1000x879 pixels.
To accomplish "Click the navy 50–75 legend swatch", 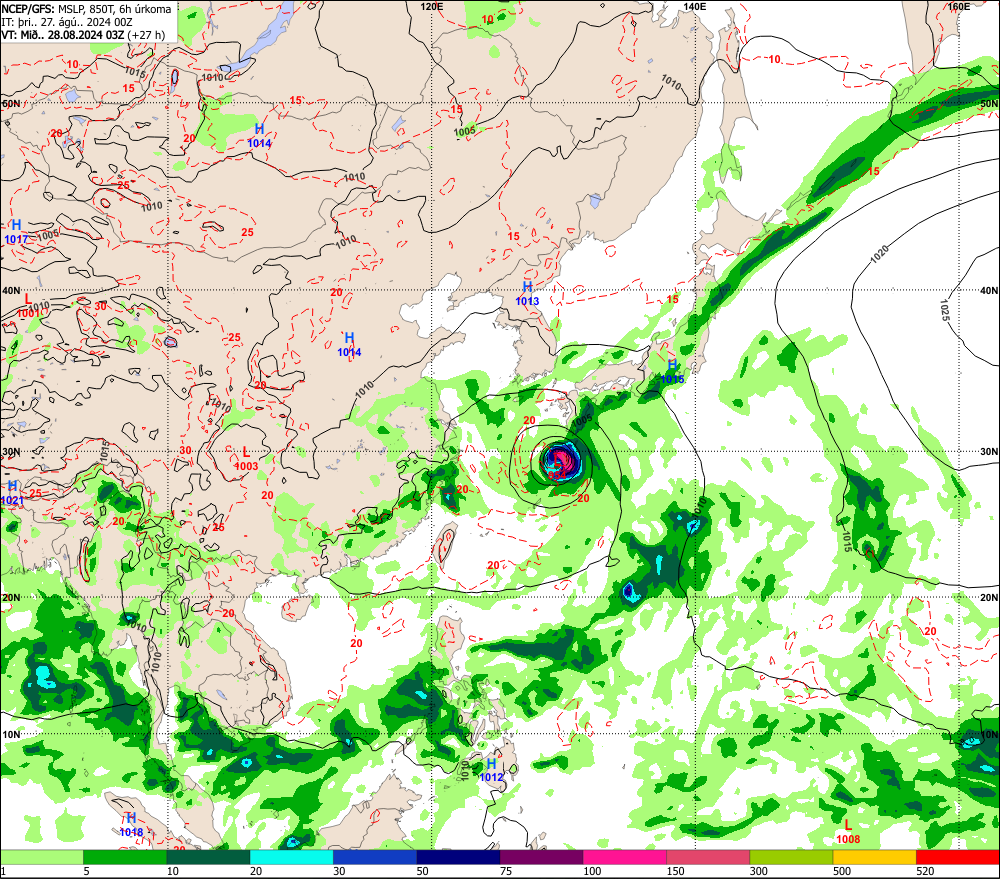I will tap(458, 857).
